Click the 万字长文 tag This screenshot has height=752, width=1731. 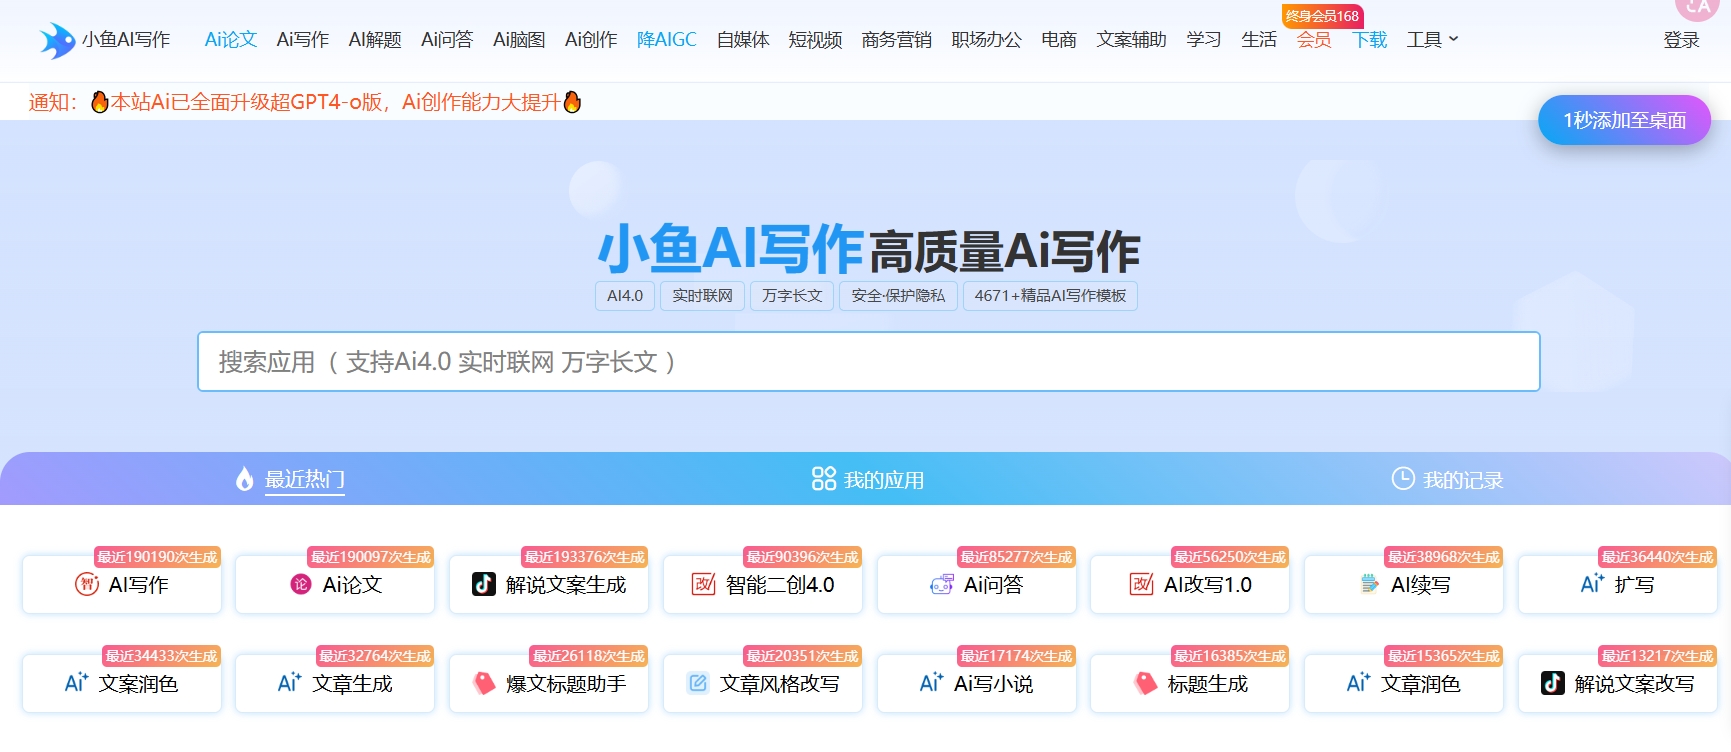792,296
